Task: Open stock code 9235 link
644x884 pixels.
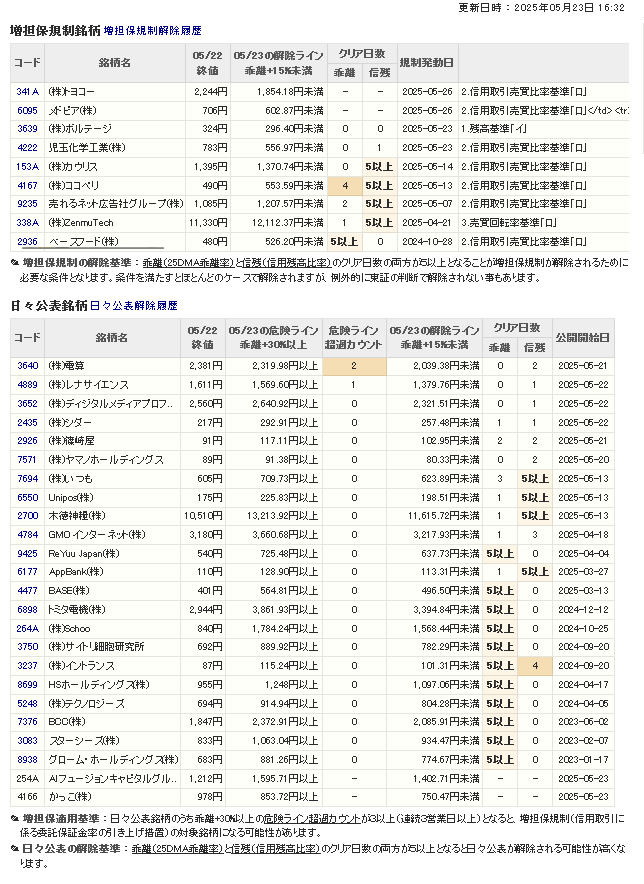Action: (x=27, y=204)
